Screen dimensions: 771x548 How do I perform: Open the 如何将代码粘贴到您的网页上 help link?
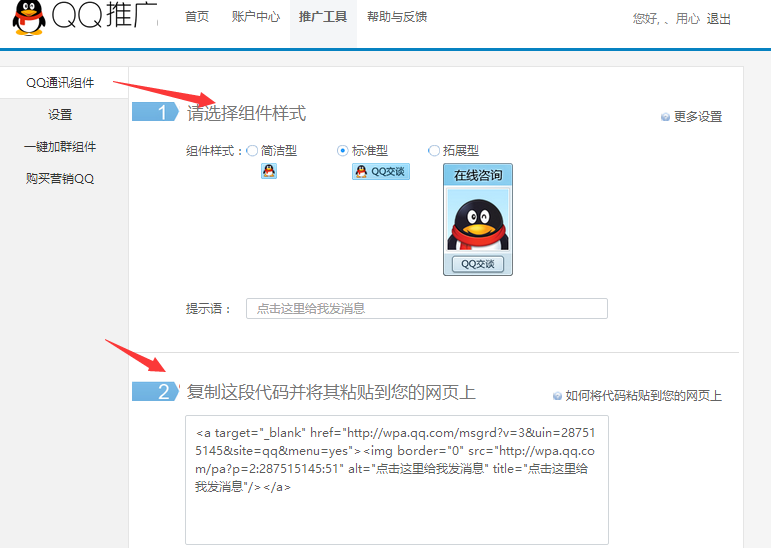click(x=644, y=396)
